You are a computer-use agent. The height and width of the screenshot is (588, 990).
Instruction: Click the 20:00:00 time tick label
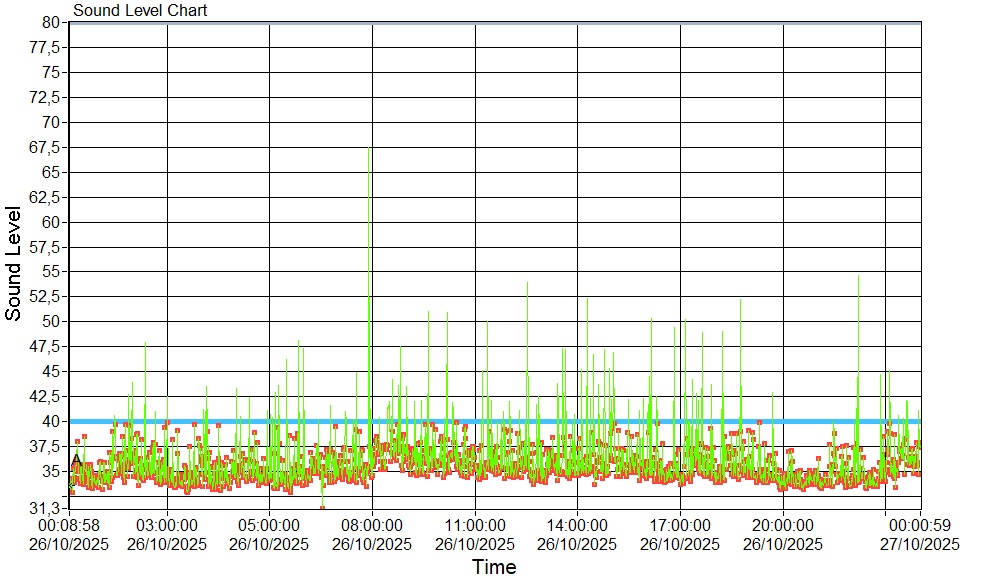click(783, 523)
